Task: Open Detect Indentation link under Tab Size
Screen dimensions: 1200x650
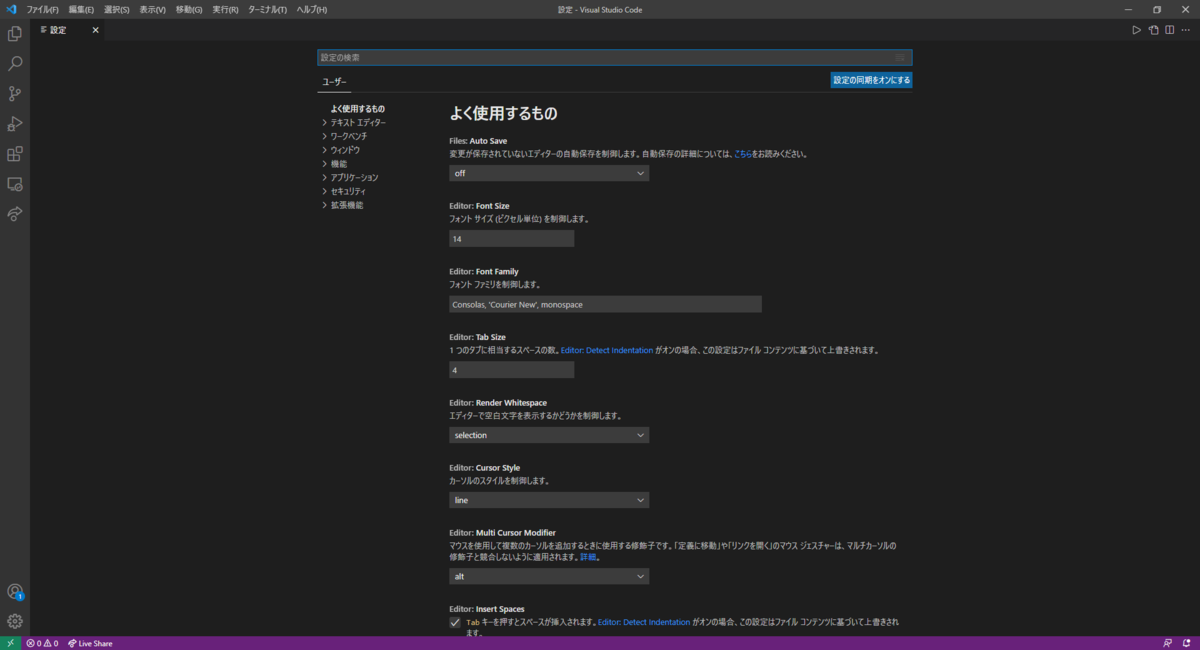Action: 607,351
